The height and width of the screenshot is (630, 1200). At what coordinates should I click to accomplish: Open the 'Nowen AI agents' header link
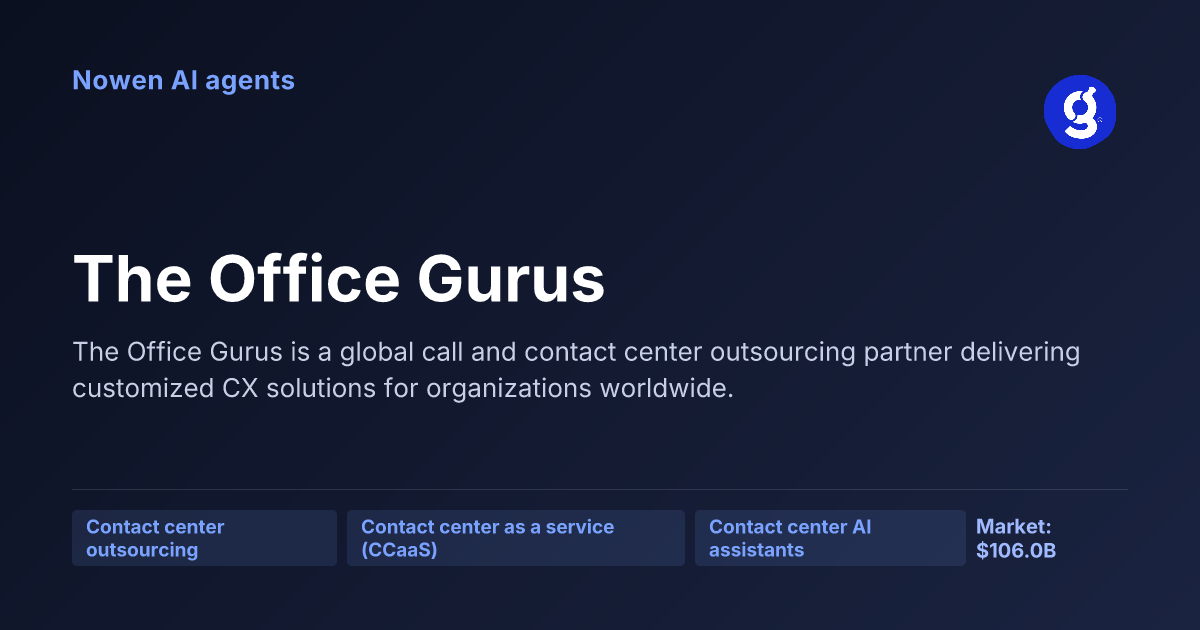tap(183, 80)
